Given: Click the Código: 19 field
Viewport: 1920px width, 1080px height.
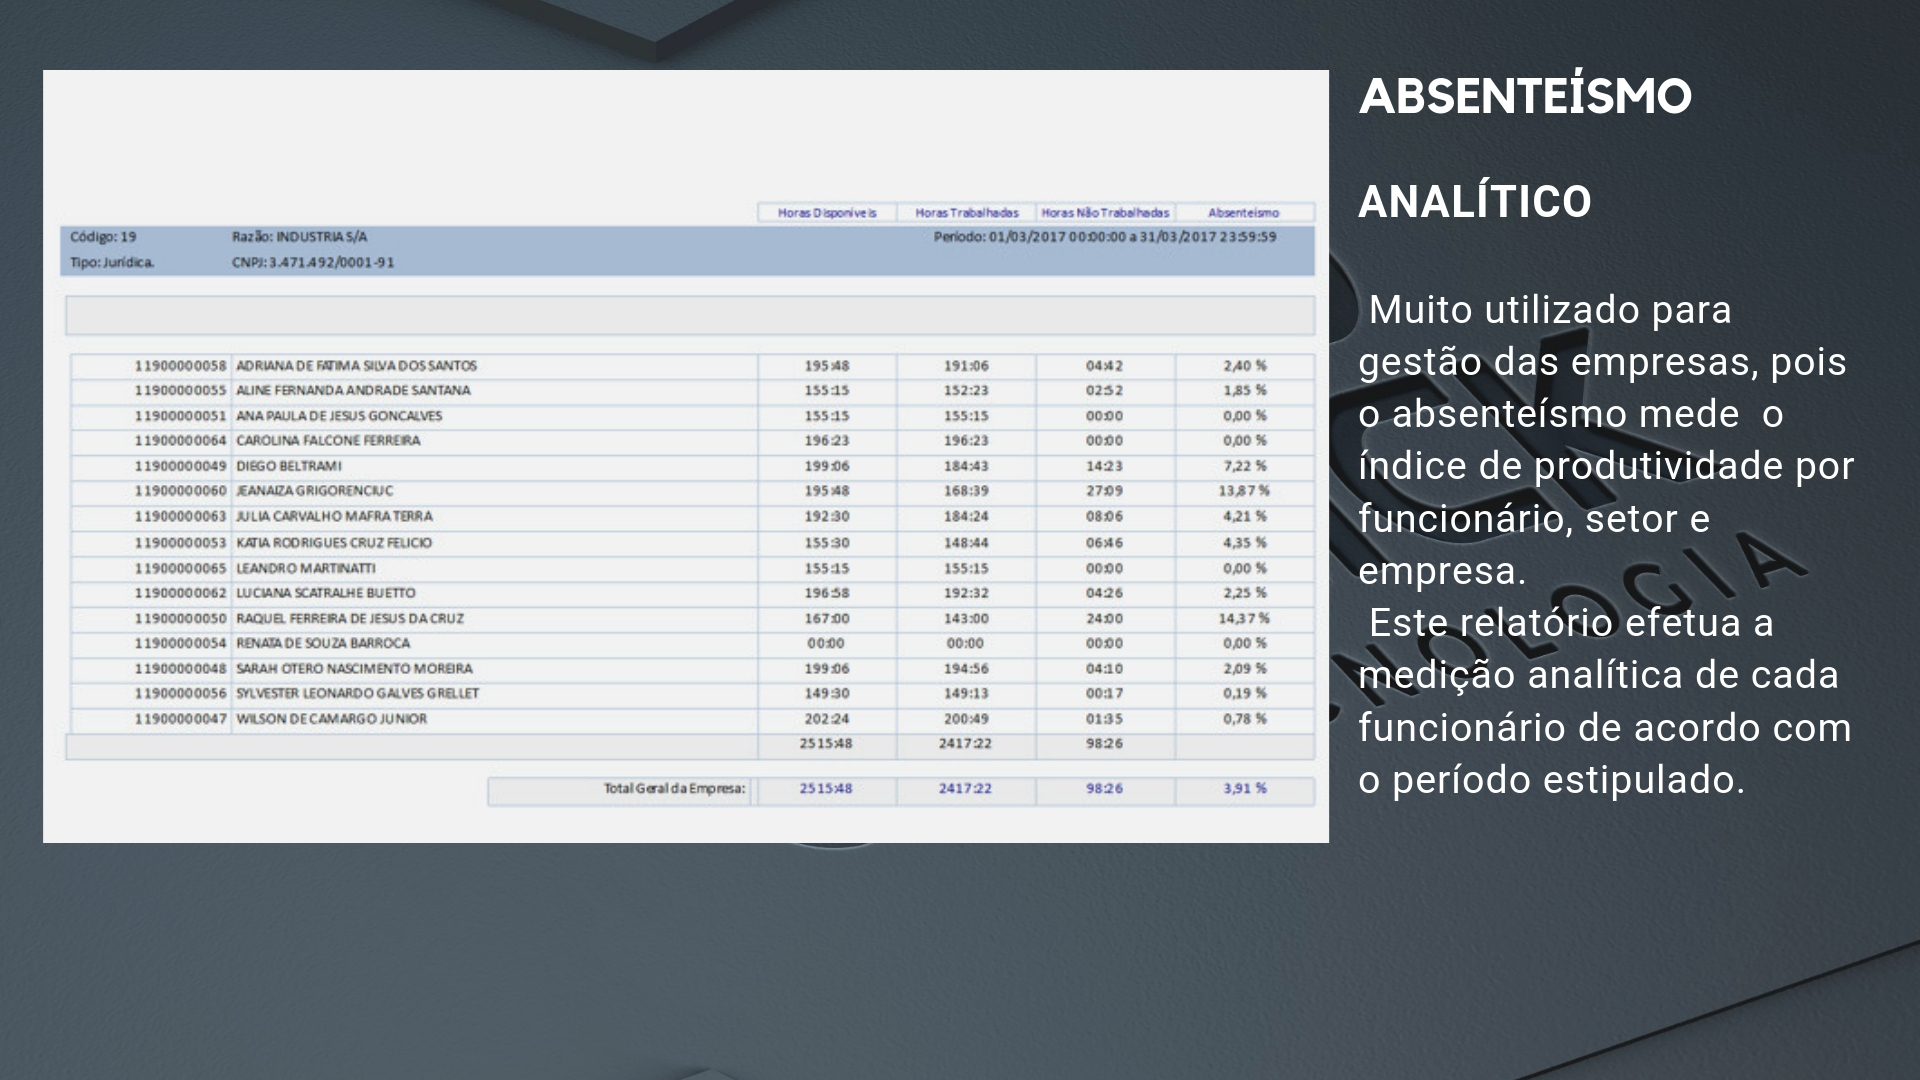Looking at the screenshot, I should point(103,237).
